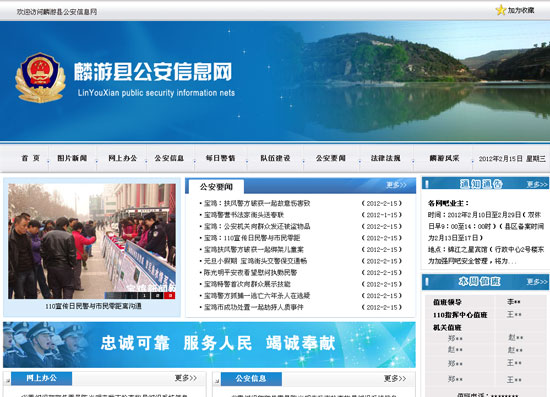Open 公安信息 in navigation bar
The image size is (550, 397).
point(169,158)
